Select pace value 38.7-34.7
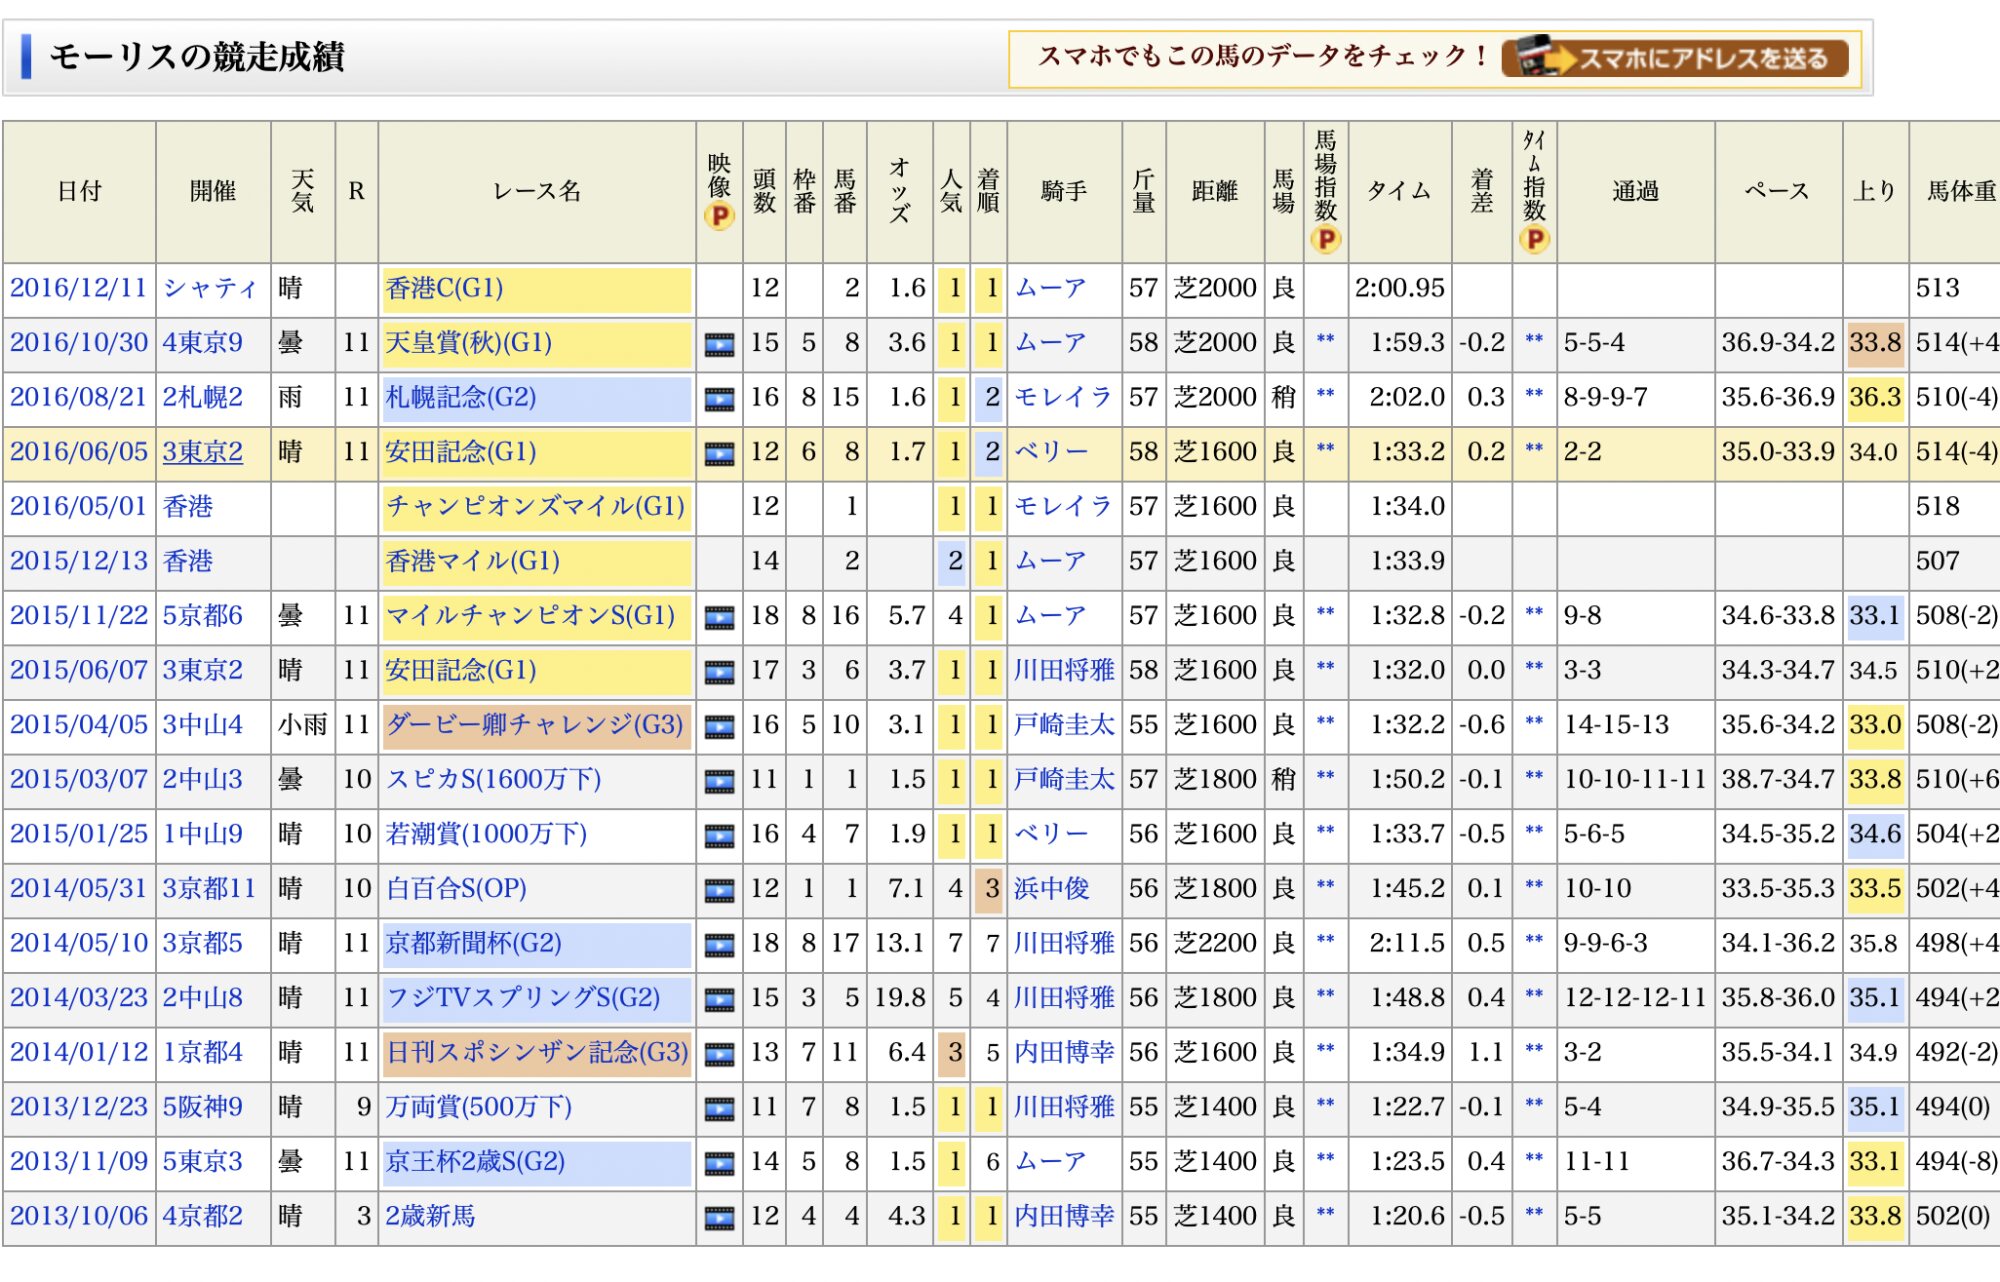The height and width of the screenshot is (1282, 2000). [1778, 780]
